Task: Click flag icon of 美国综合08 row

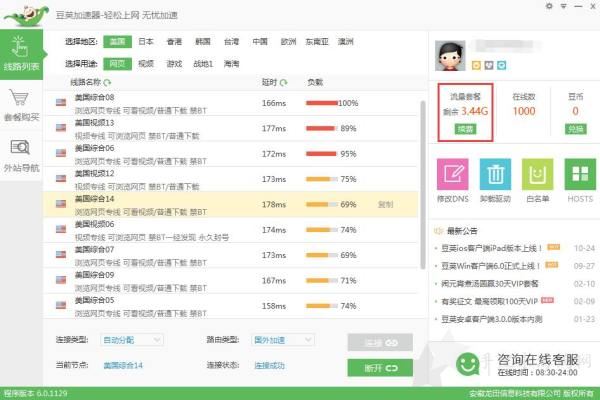Action: (61, 102)
